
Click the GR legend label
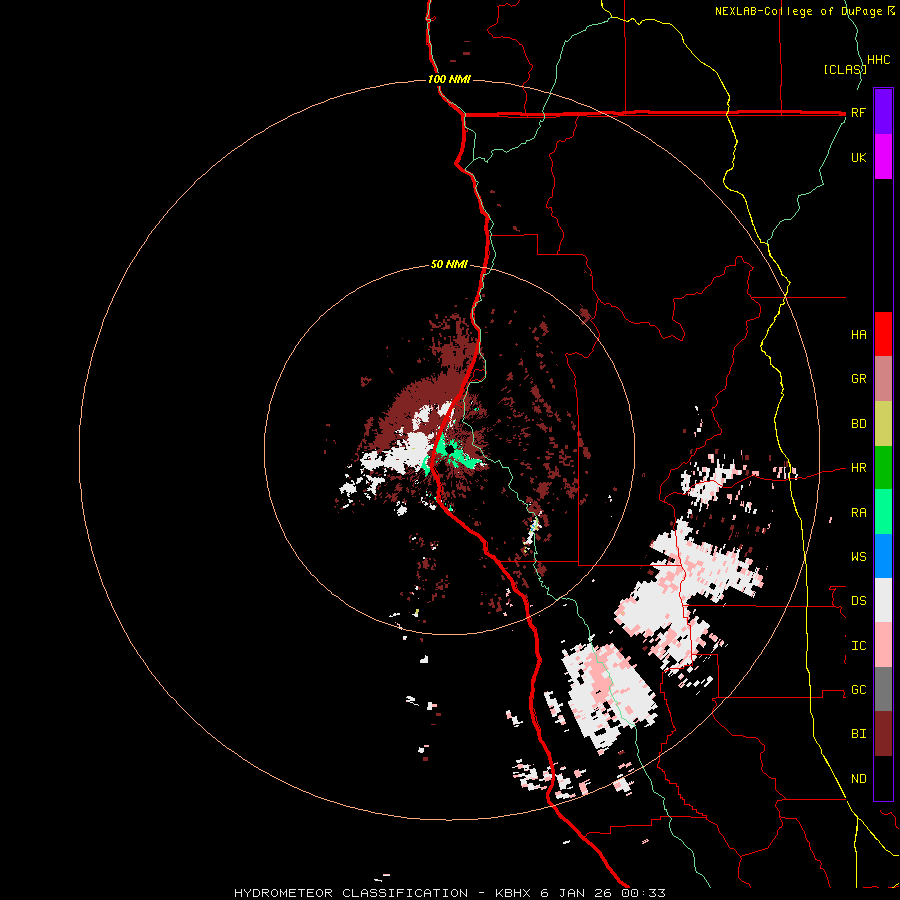pyautogui.click(x=858, y=379)
